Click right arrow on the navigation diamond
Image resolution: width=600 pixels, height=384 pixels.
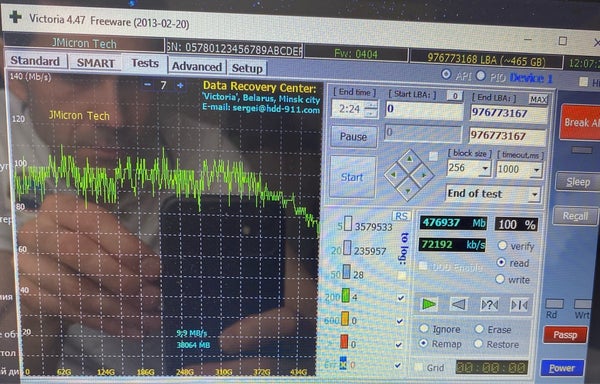pyautogui.click(x=423, y=176)
